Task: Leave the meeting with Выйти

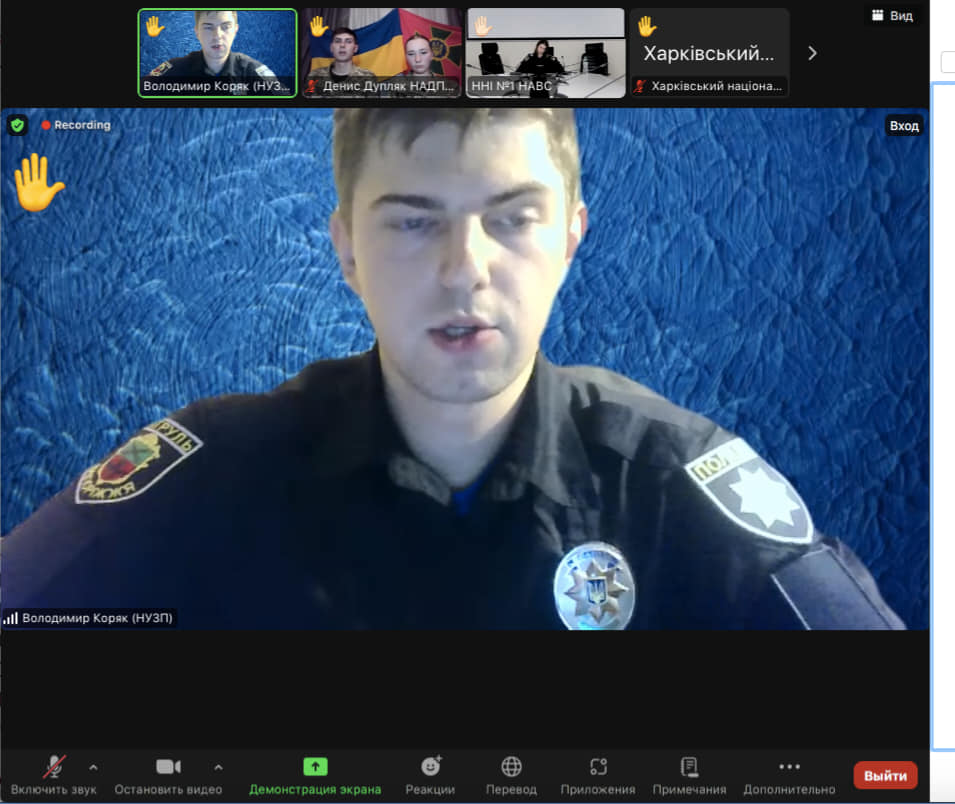Action: pos(885,775)
